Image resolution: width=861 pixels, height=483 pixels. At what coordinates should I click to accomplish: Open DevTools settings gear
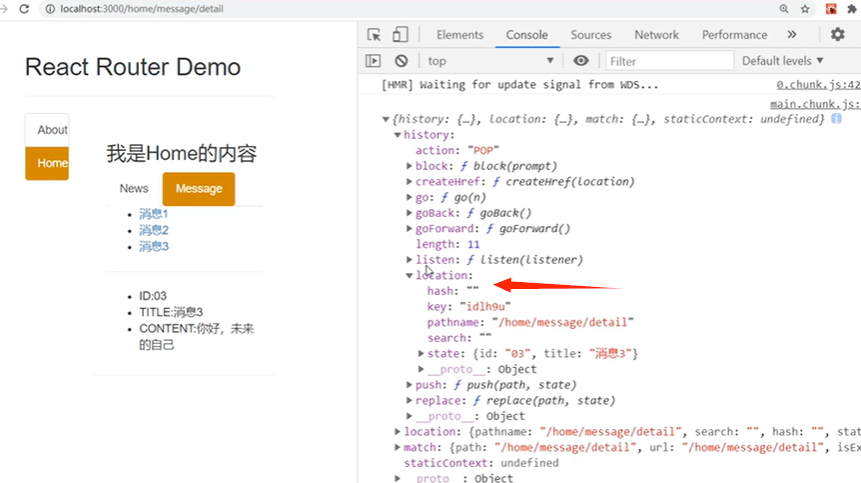point(837,35)
